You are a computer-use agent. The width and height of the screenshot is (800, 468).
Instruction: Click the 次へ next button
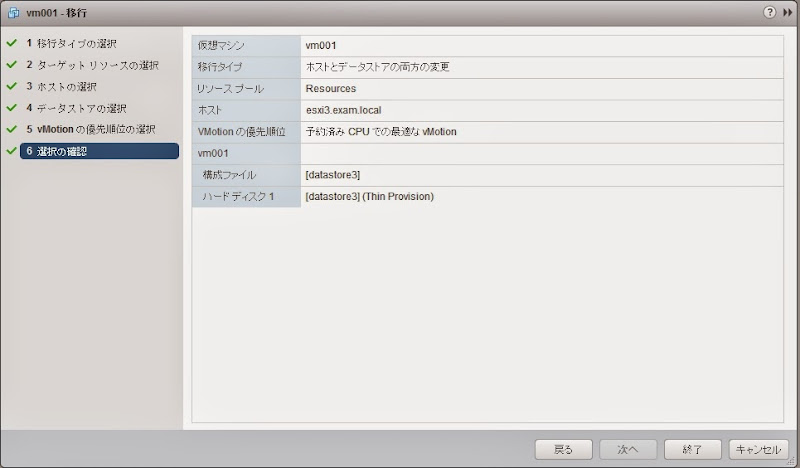click(x=628, y=450)
